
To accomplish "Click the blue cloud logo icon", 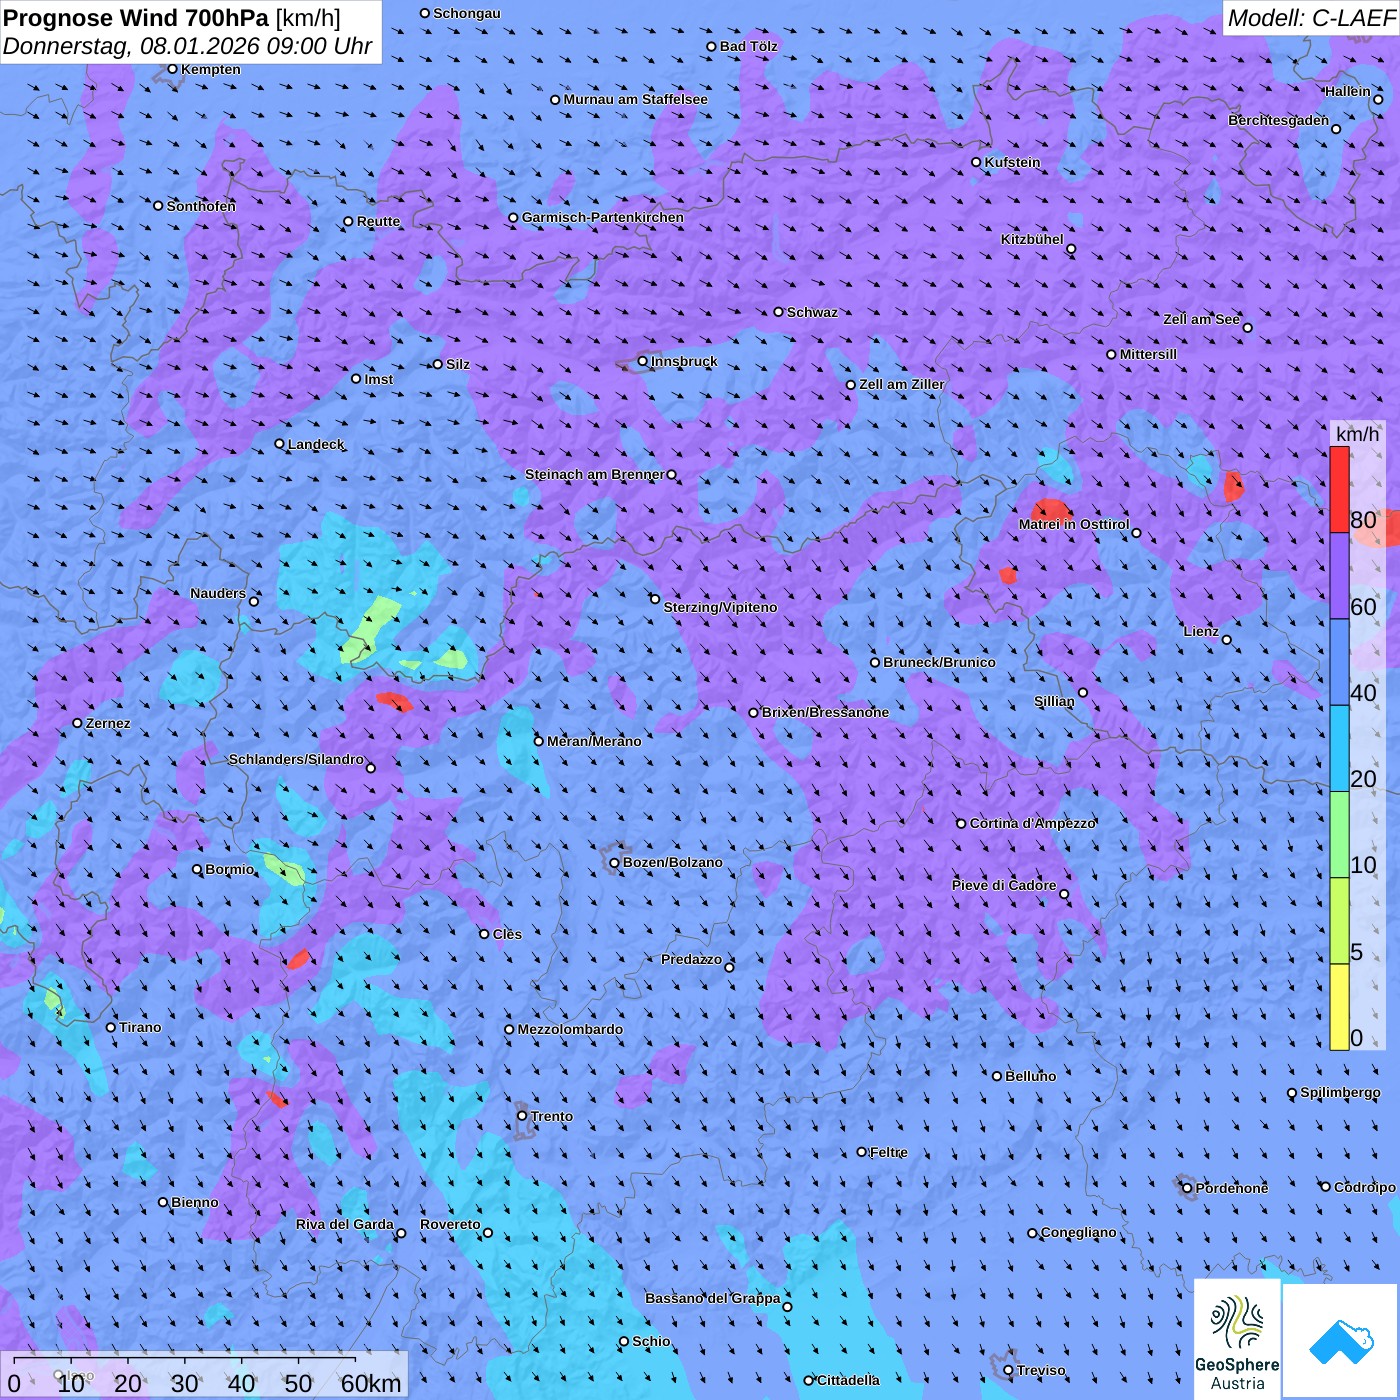I will pos(1340,1341).
